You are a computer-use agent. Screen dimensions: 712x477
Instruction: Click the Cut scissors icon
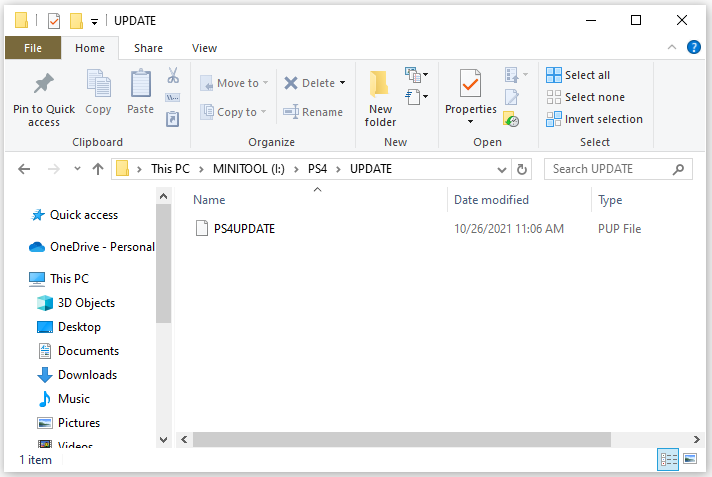(x=172, y=76)
